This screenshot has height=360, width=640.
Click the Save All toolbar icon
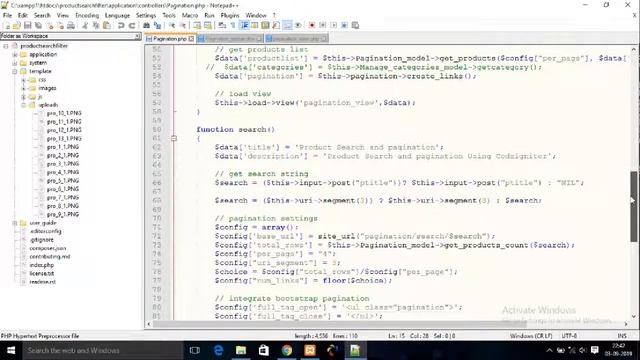click(x=38, y=25)
